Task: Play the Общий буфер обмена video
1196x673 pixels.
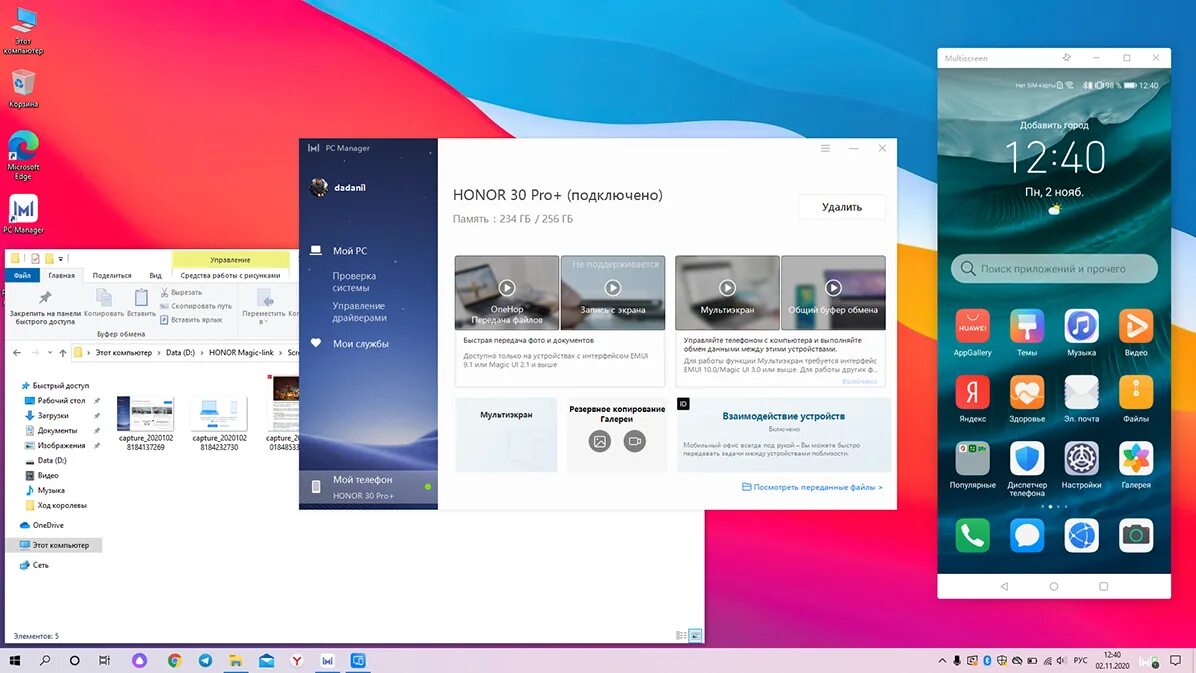Action: [833, 288]
